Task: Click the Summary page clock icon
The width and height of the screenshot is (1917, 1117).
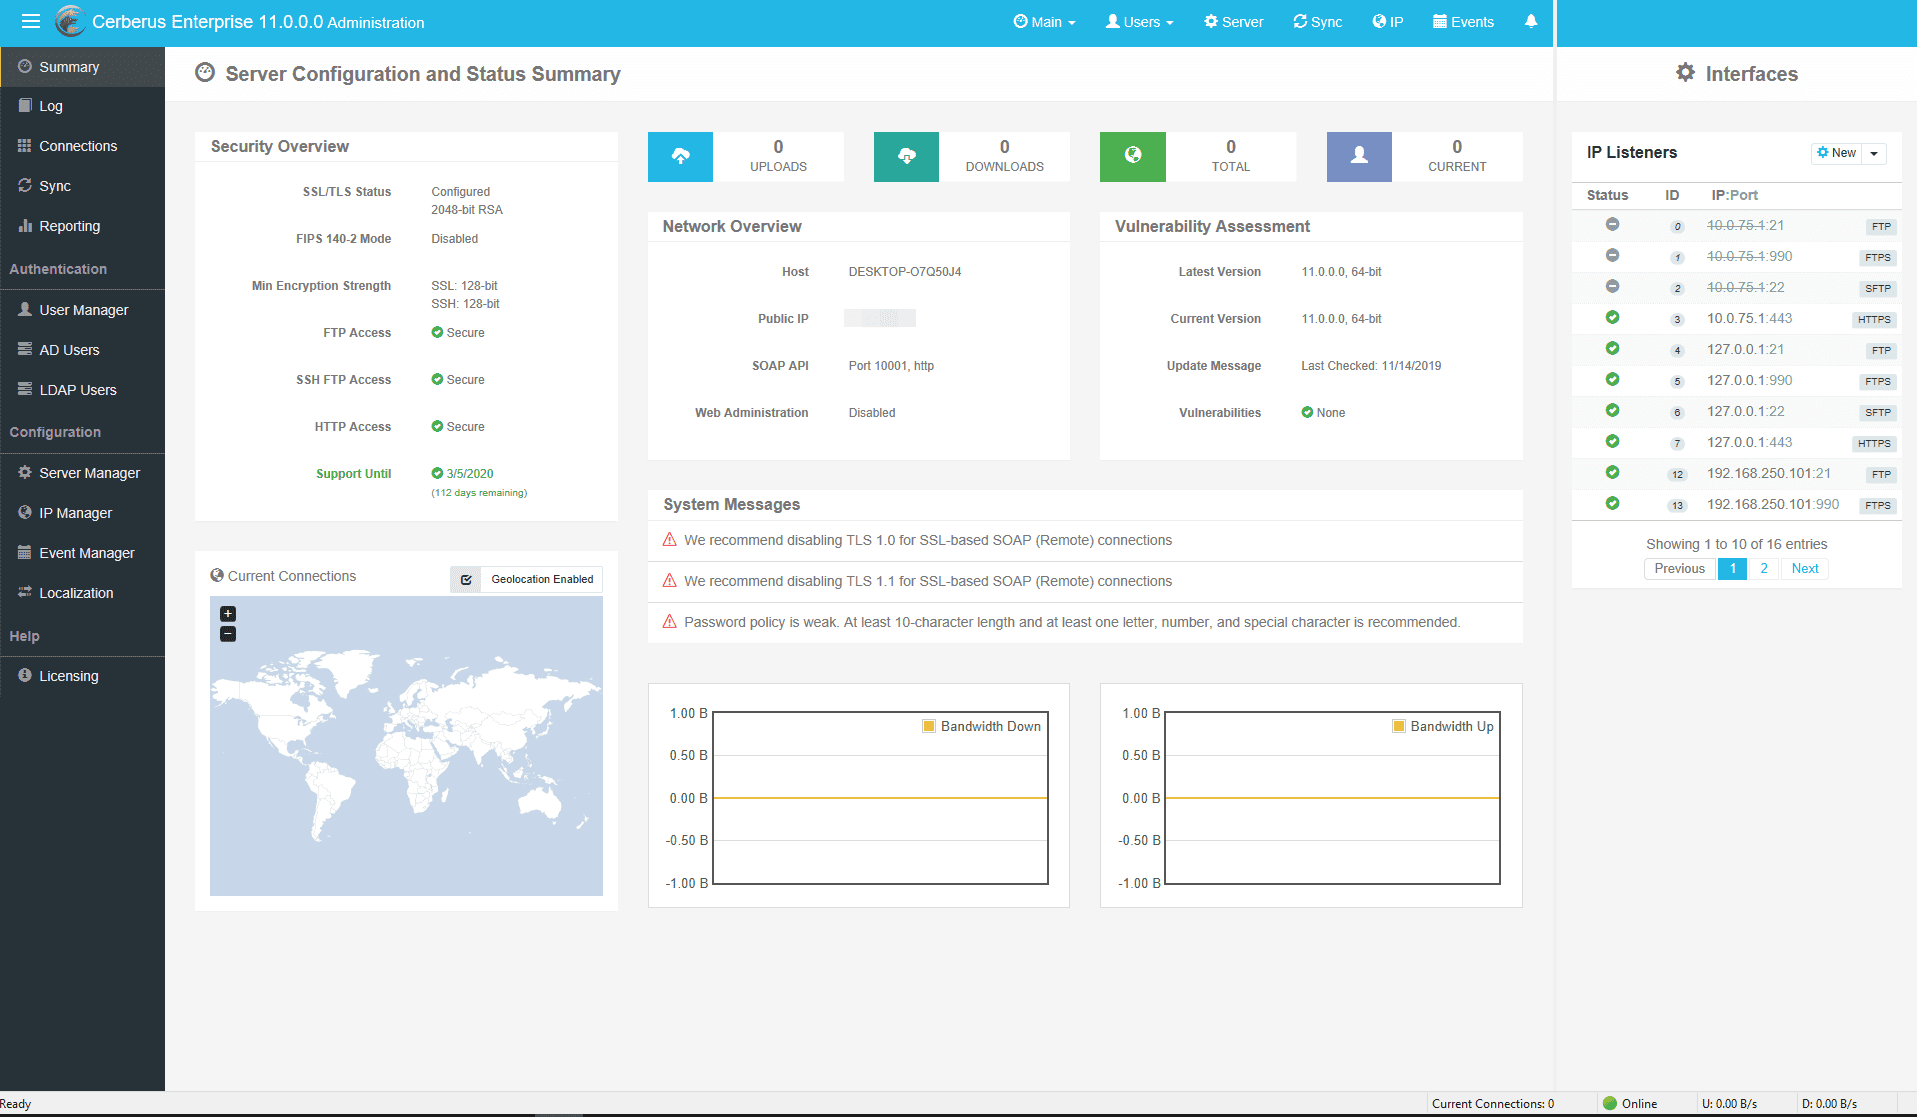Action: [x=205, y=73]
